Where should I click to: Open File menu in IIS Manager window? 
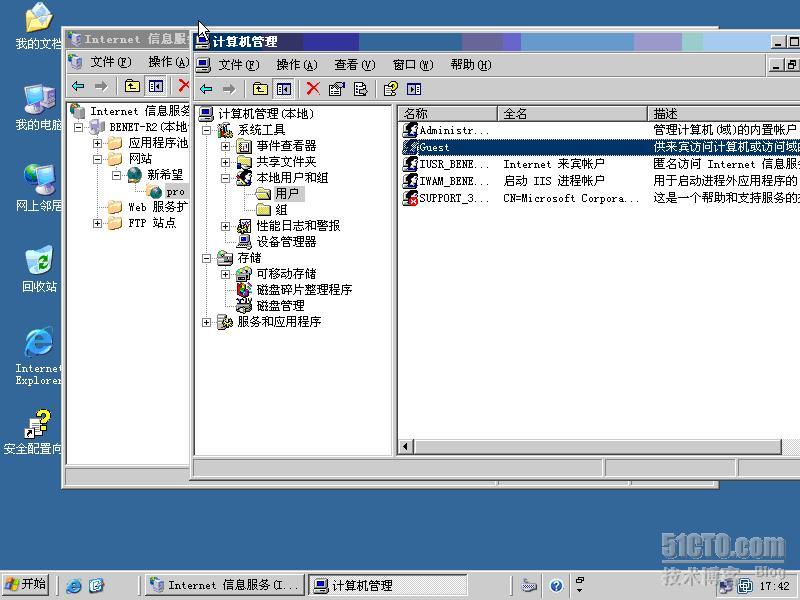coord(111,62)
